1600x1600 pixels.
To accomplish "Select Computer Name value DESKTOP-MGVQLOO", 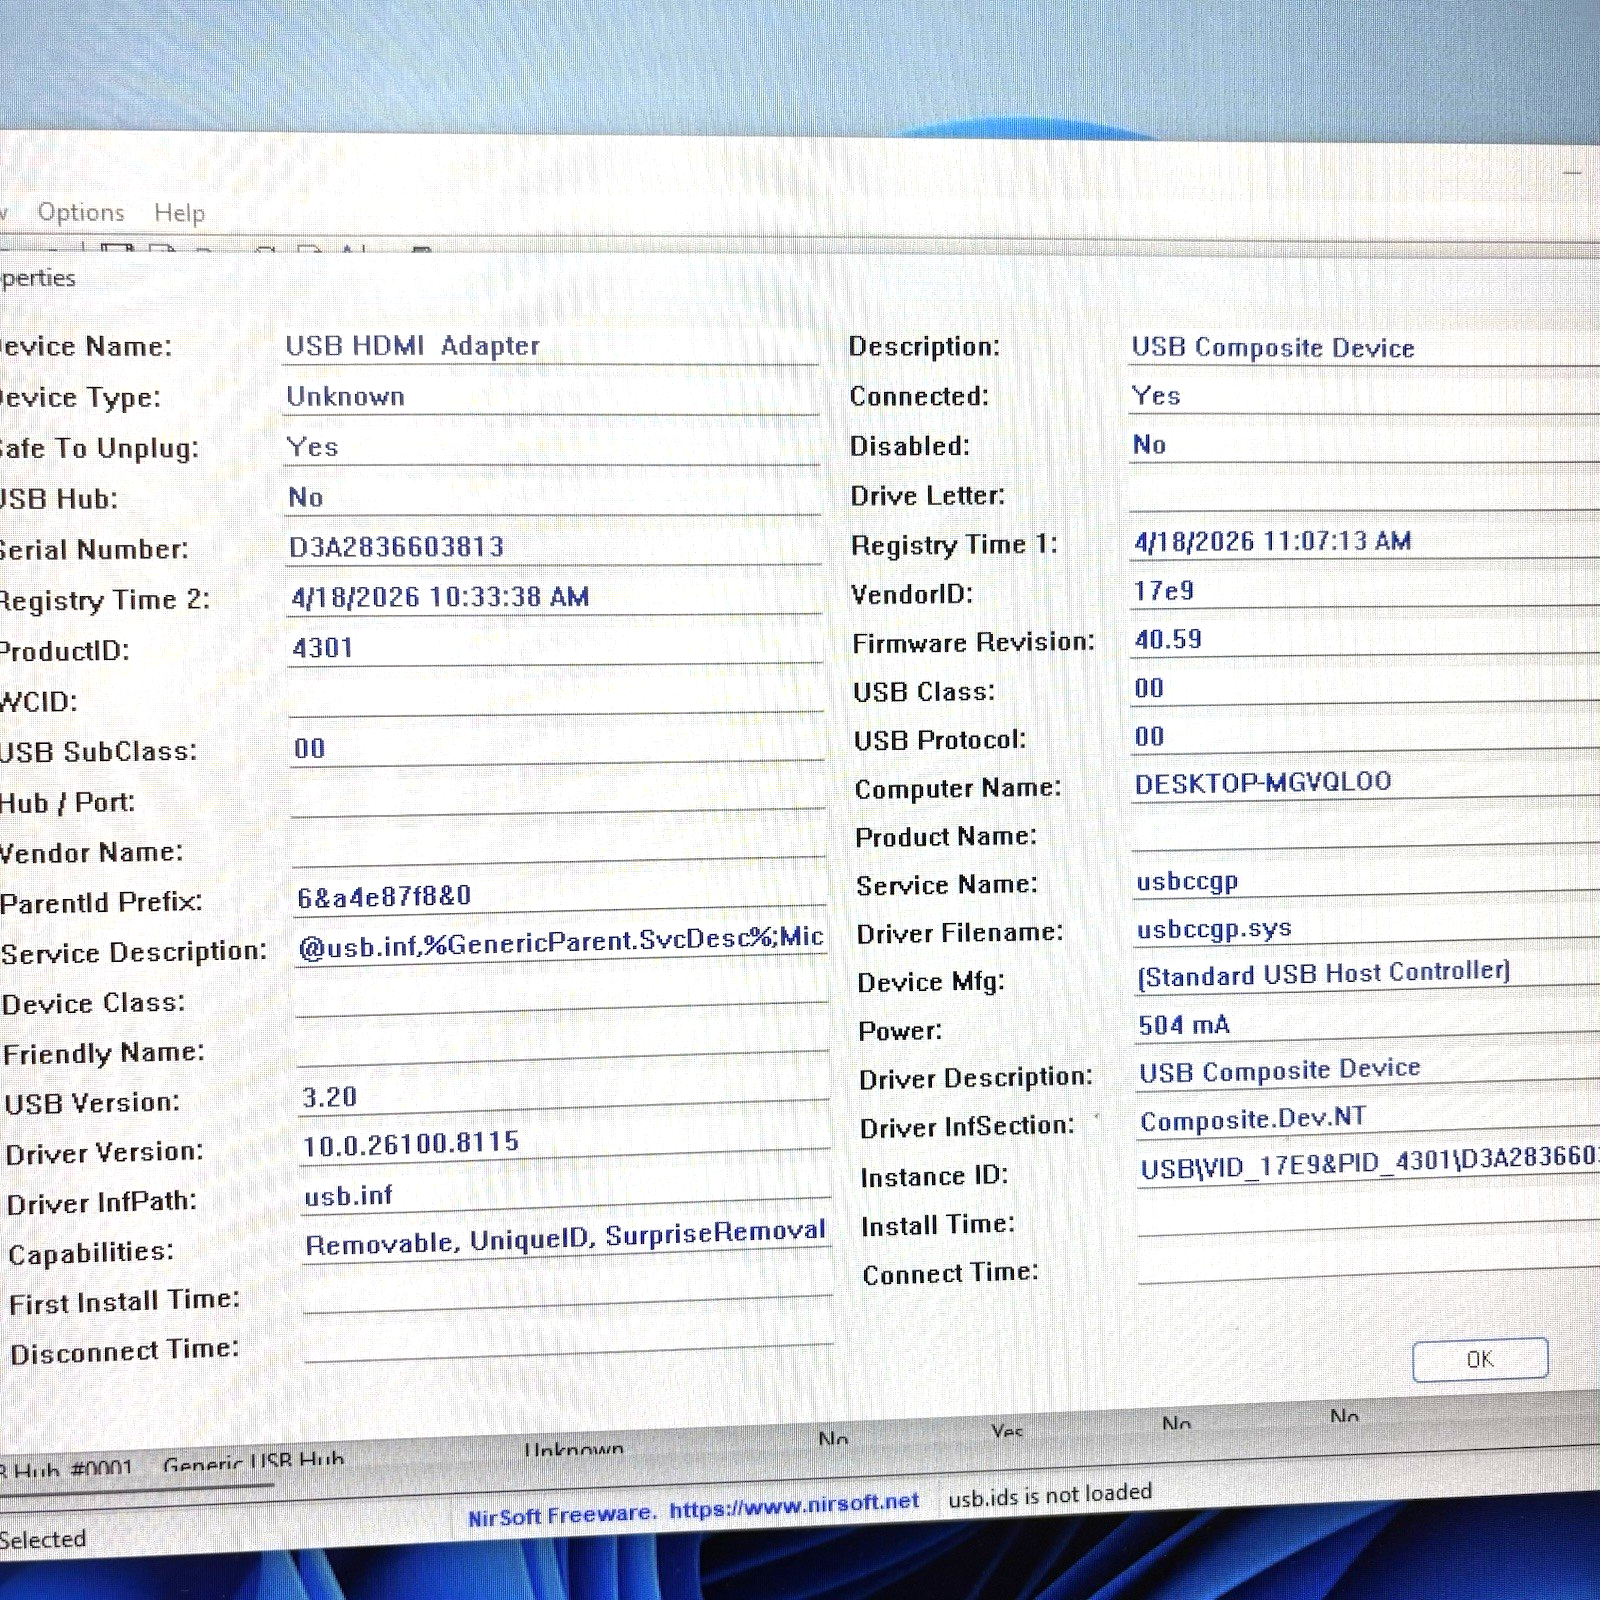I will click(x=1367, y=783).
